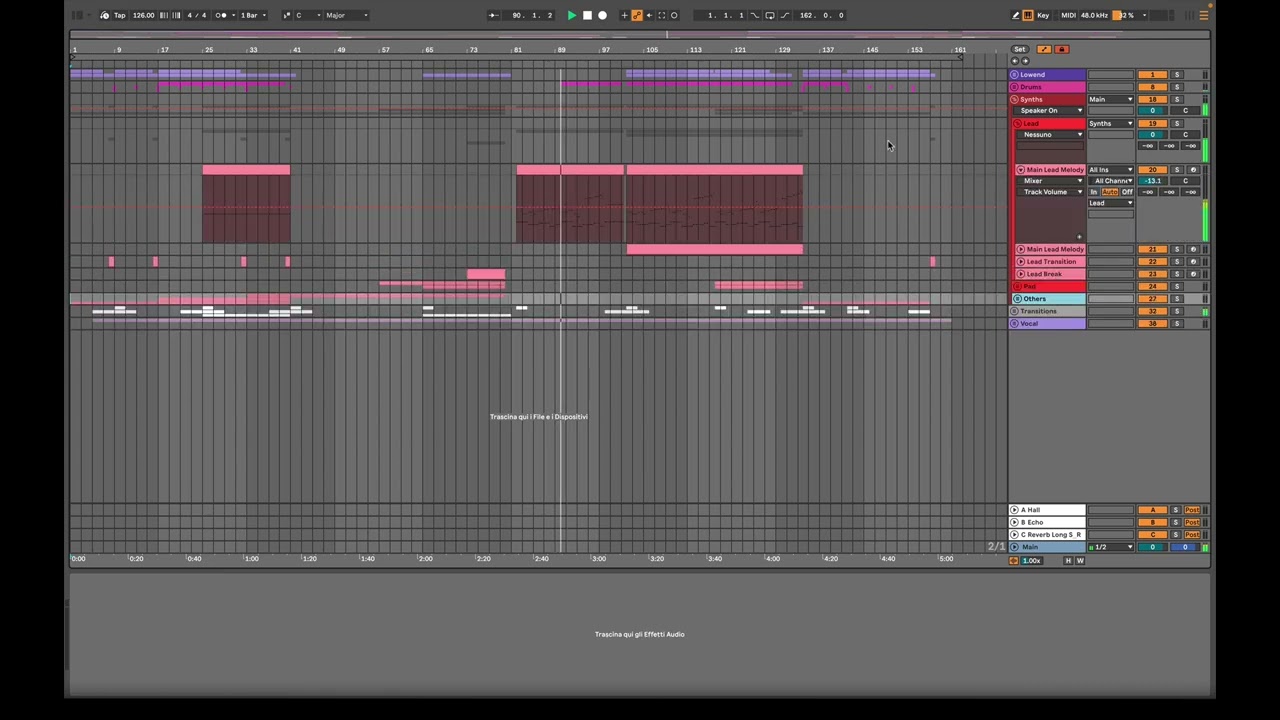Open the Synths output routing dropdown
The width and height of the screenshot is (1280, 720).
point(1111,124)
